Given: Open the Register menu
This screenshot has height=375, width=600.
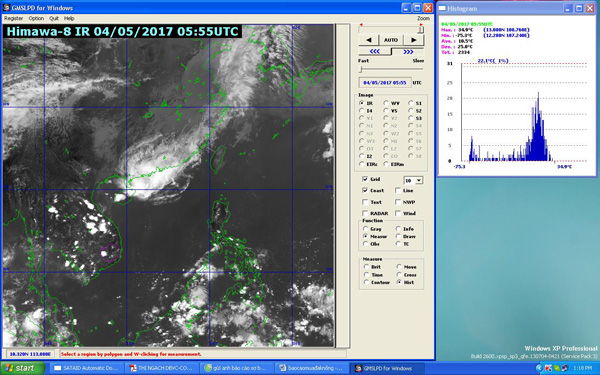Looking at the screenshot, I should click(13, 18).
